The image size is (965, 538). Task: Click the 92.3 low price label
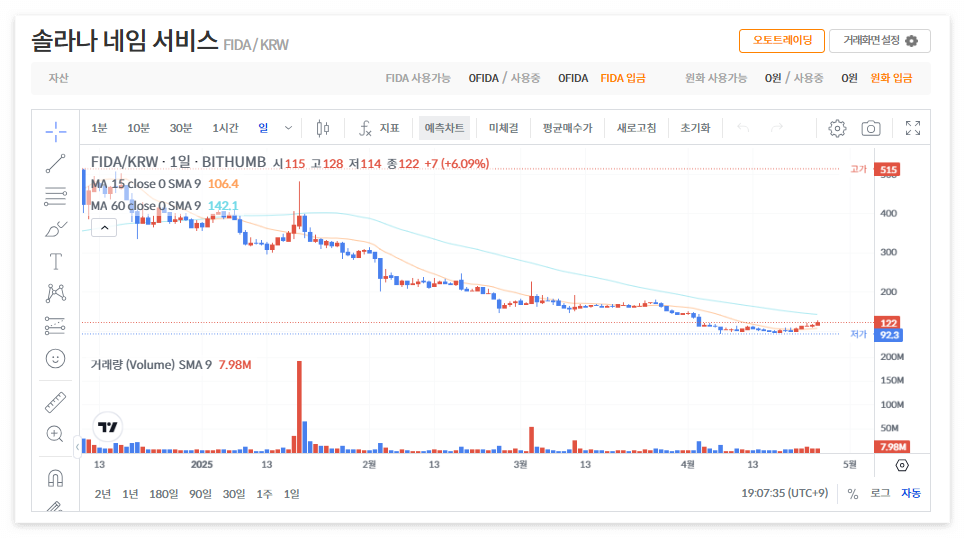[x=889, y=335]
